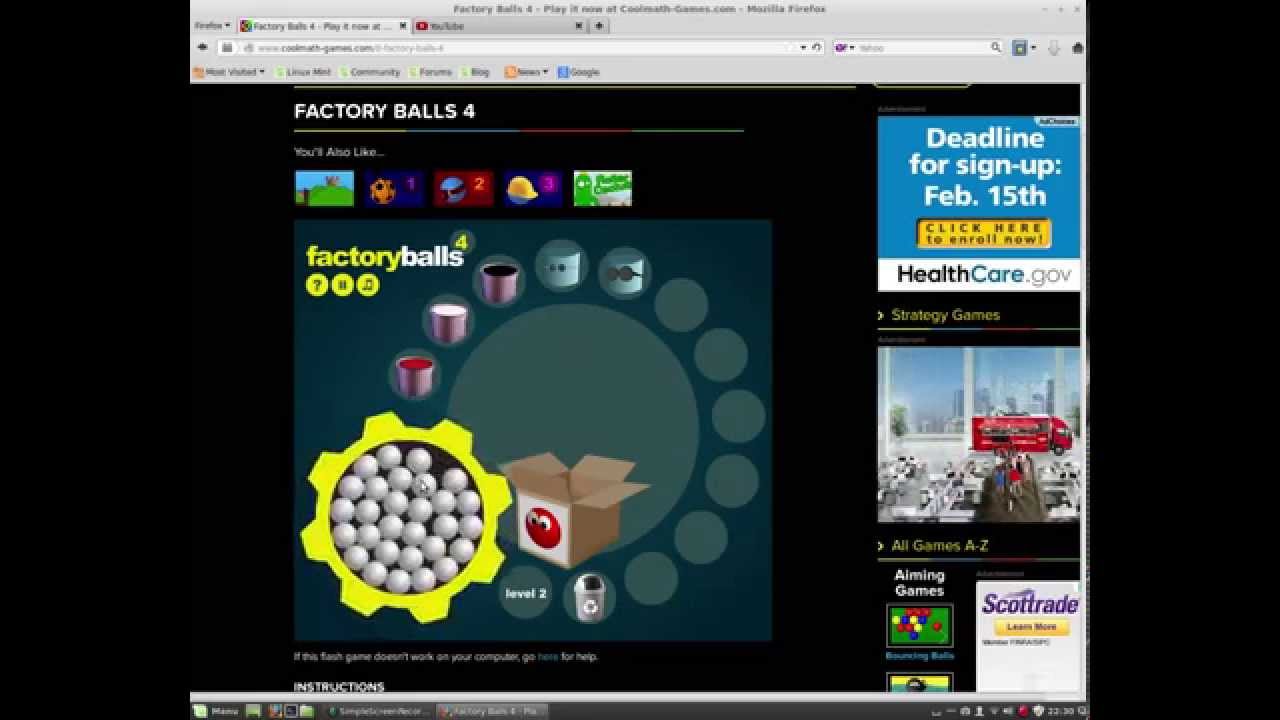
Task: Click the city skyline truck advertisement
Action: pyautogui.click(x=979, y=434)
